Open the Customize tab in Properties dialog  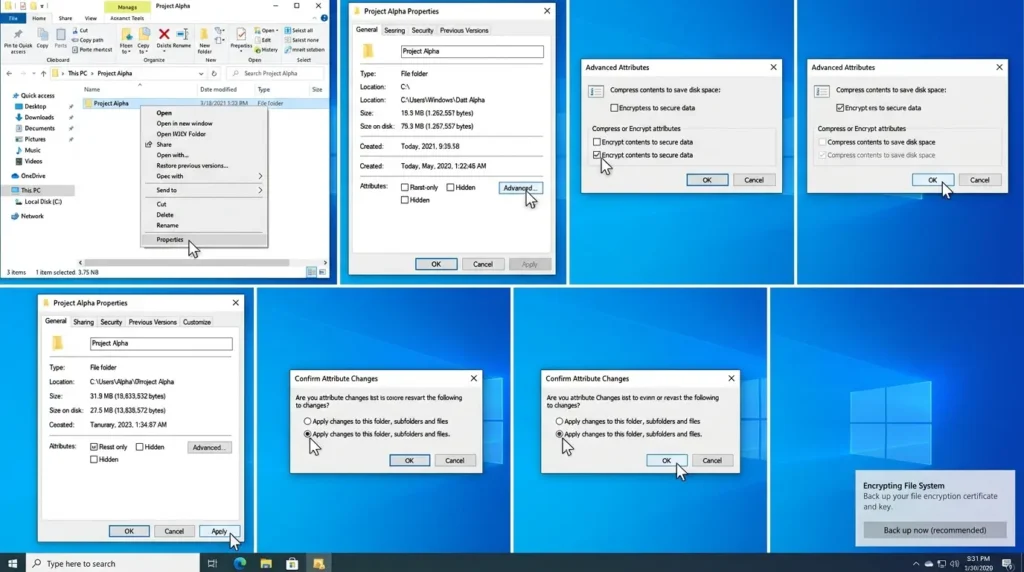pyautogui.click(x=197, y=322)
